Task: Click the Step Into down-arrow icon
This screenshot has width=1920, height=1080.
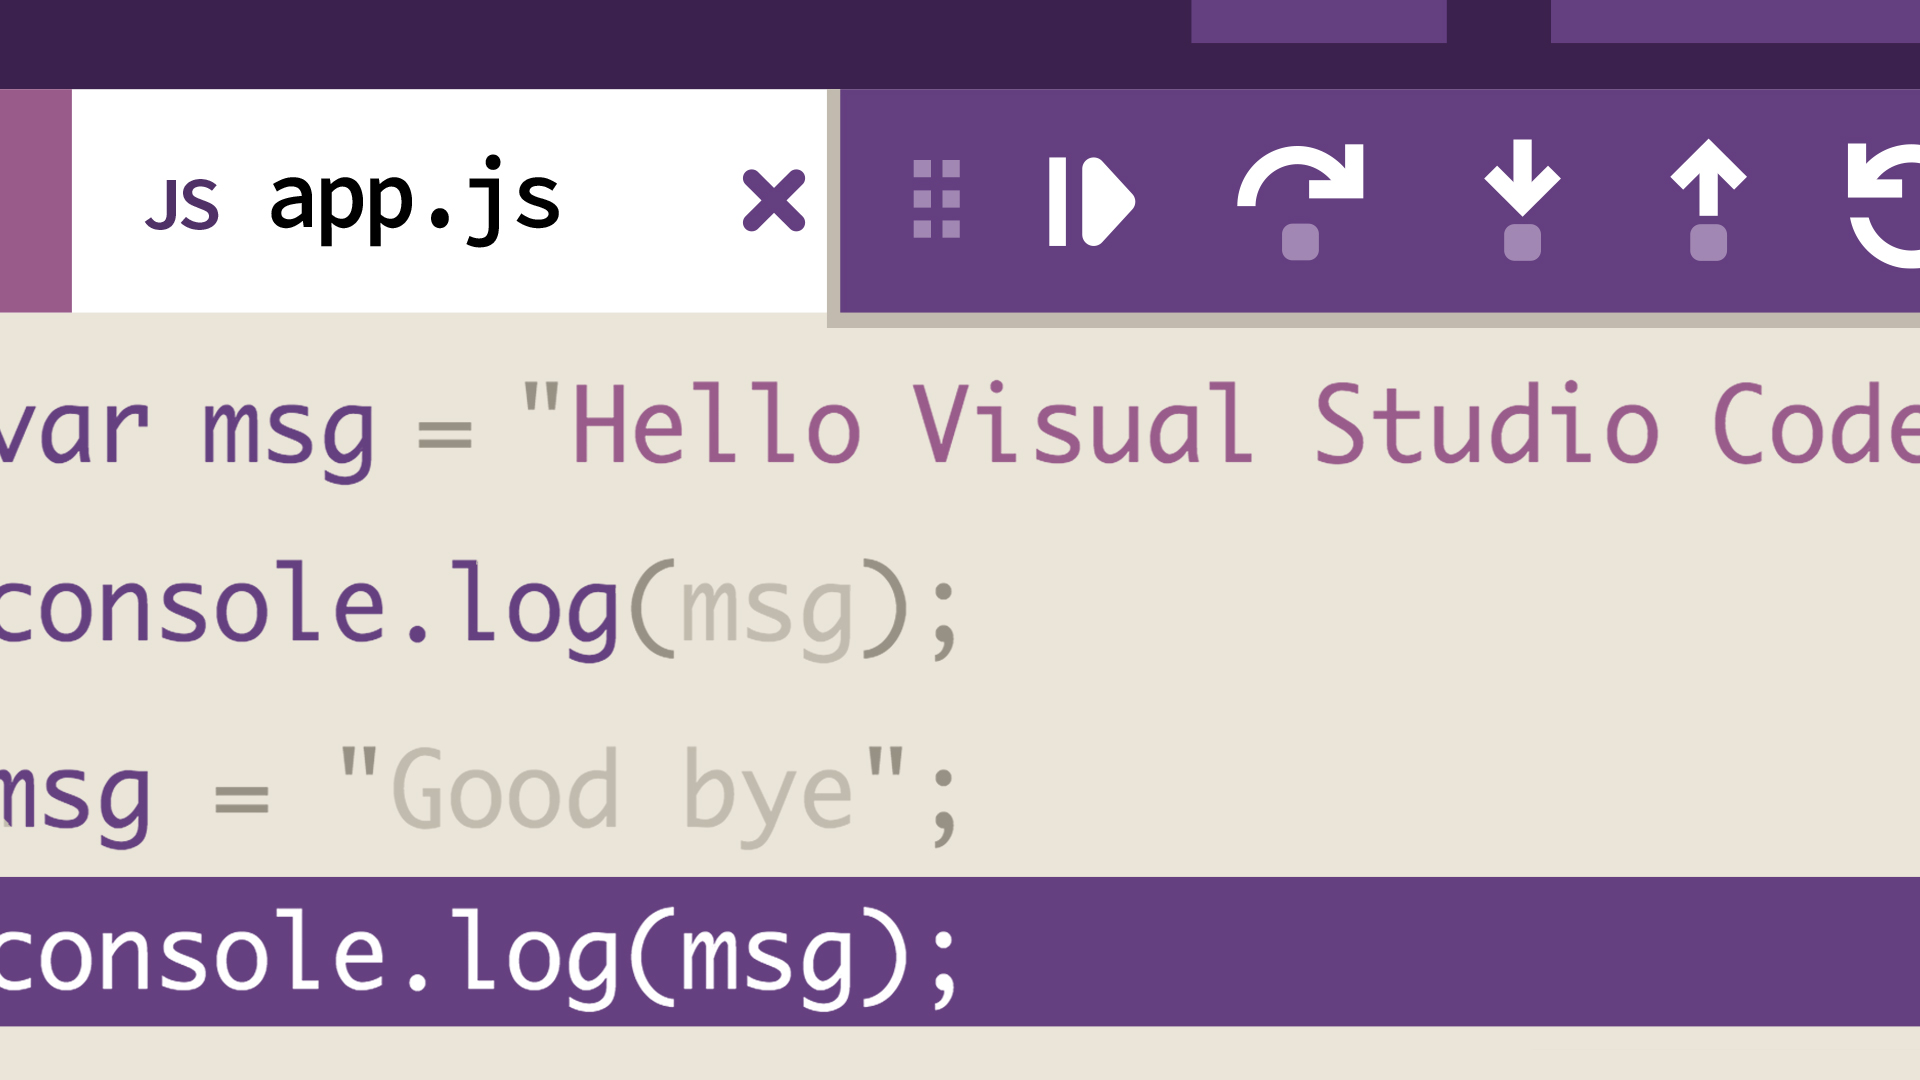Action: coord(1522,198)
